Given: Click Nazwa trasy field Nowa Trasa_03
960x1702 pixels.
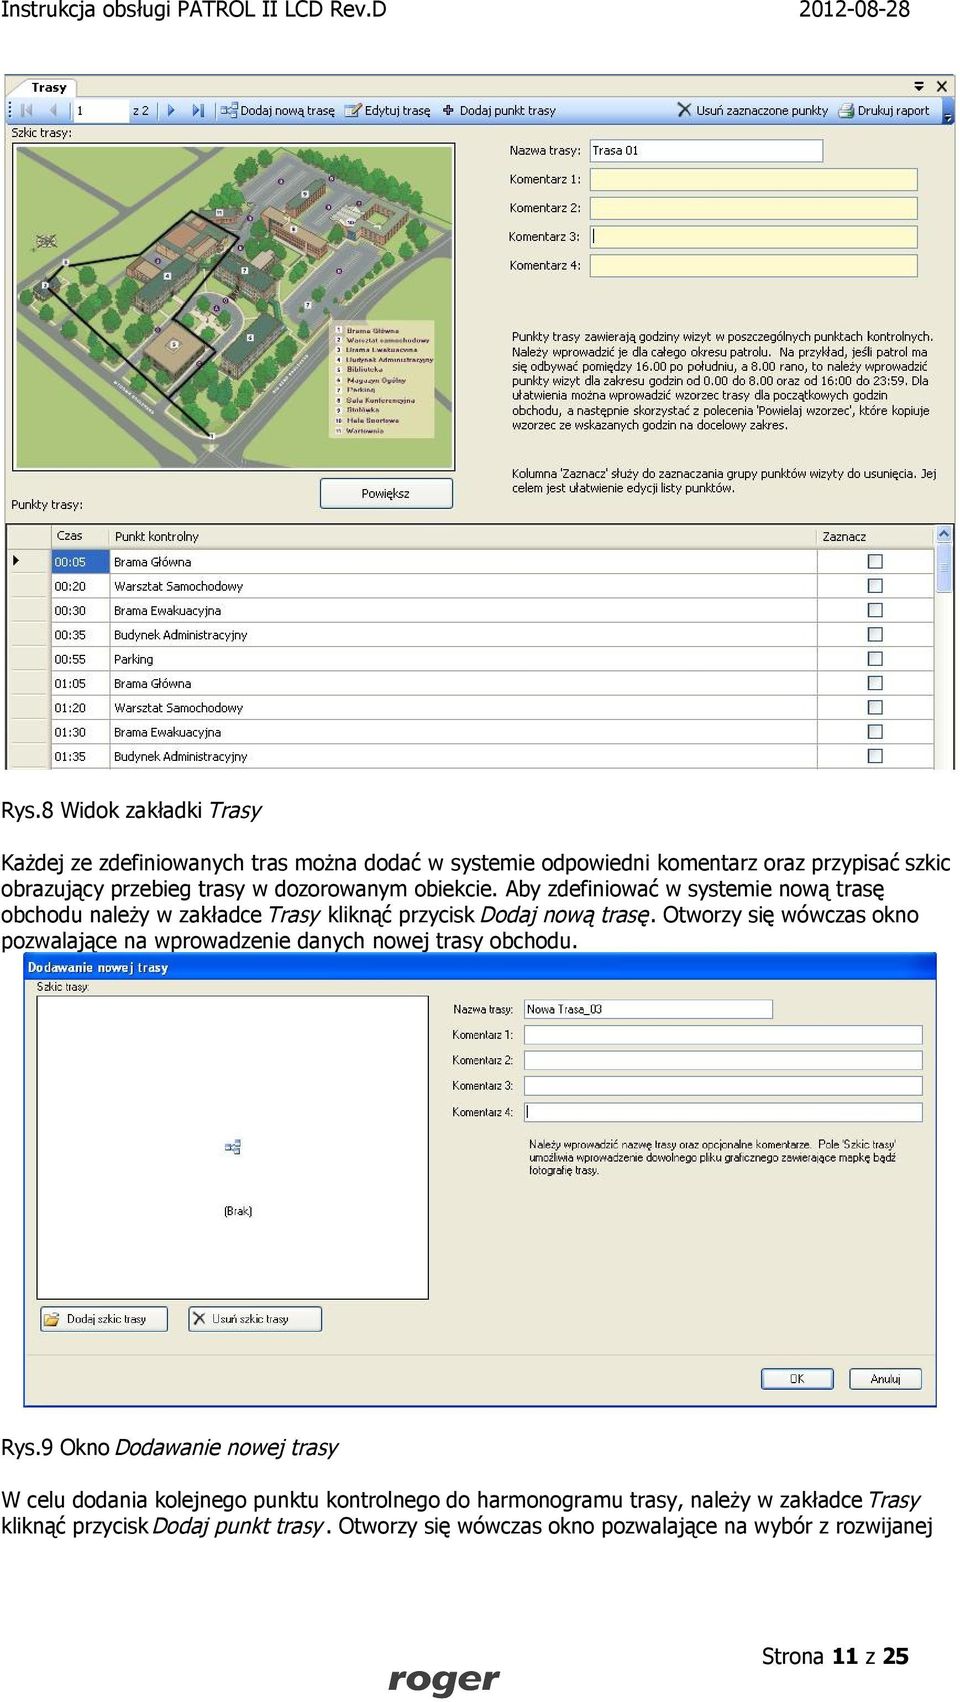Looking at the screenshot, I should [x=648, y=1009].
